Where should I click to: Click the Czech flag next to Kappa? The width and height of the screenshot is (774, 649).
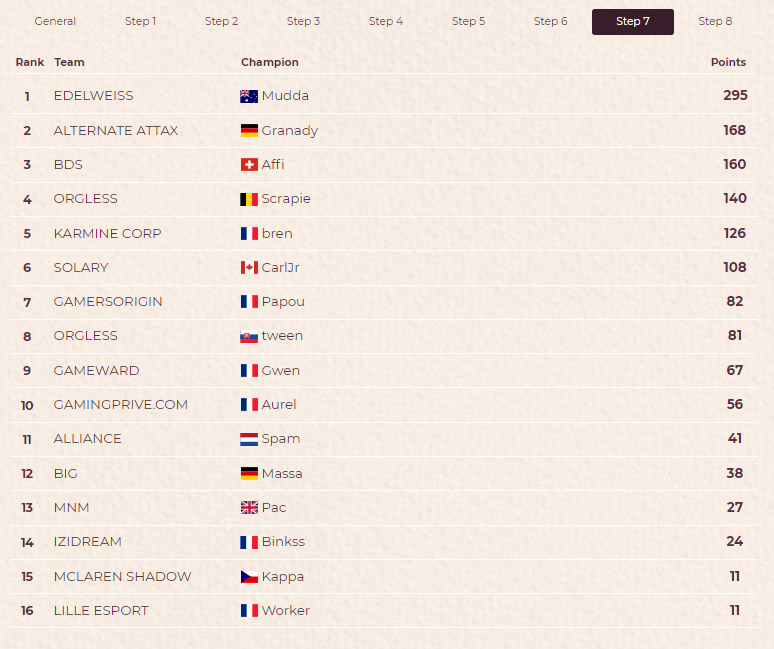[x=249, y=576]
